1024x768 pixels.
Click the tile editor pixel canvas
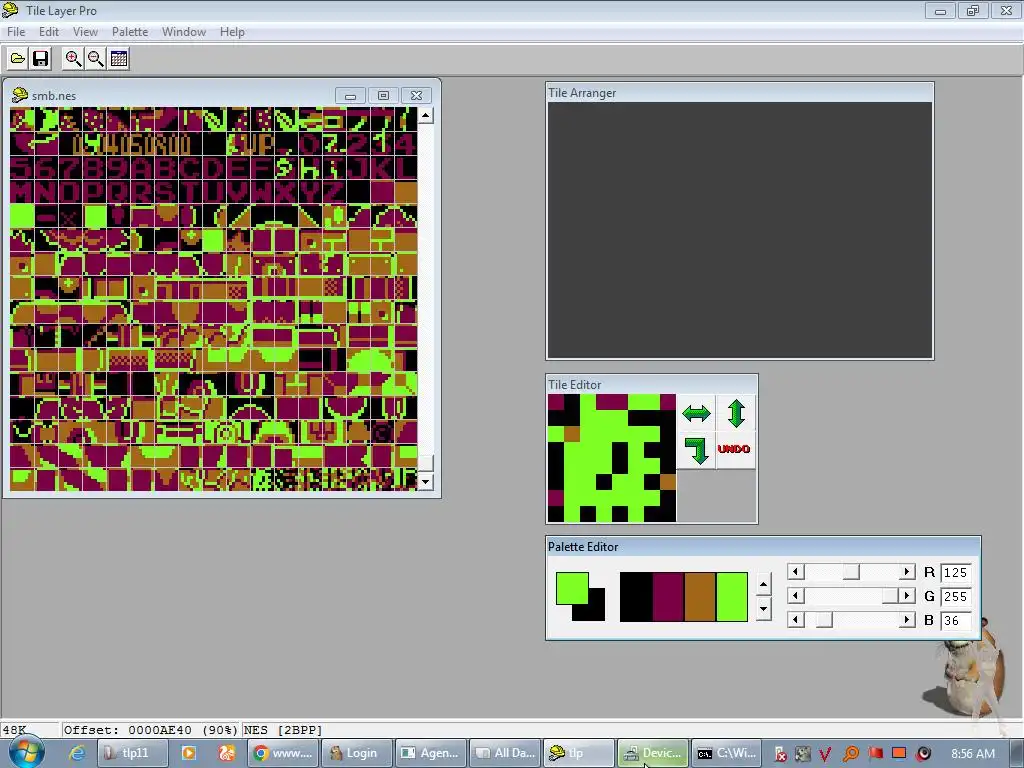[612, 458]
